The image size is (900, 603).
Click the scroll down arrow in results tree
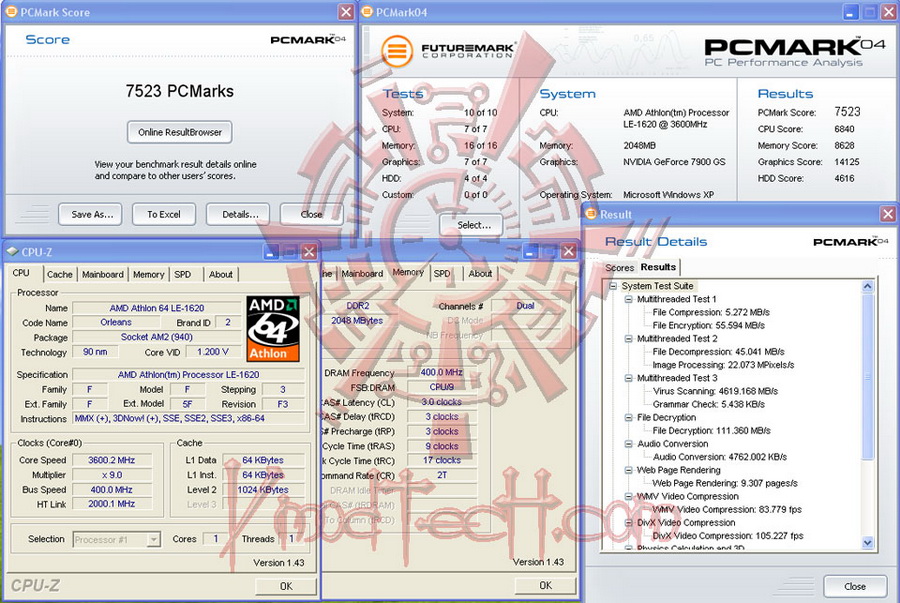pyautogui.click(x=867, y=542)
